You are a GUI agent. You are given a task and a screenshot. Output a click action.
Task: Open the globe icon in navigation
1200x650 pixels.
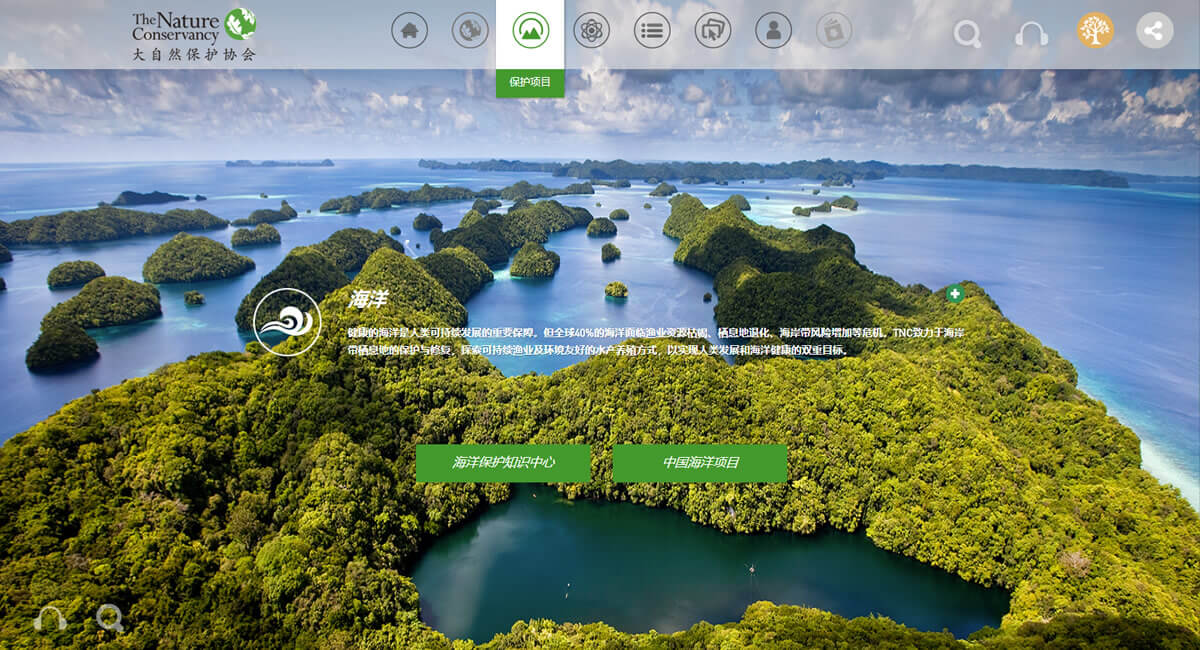tap(470, 30)
